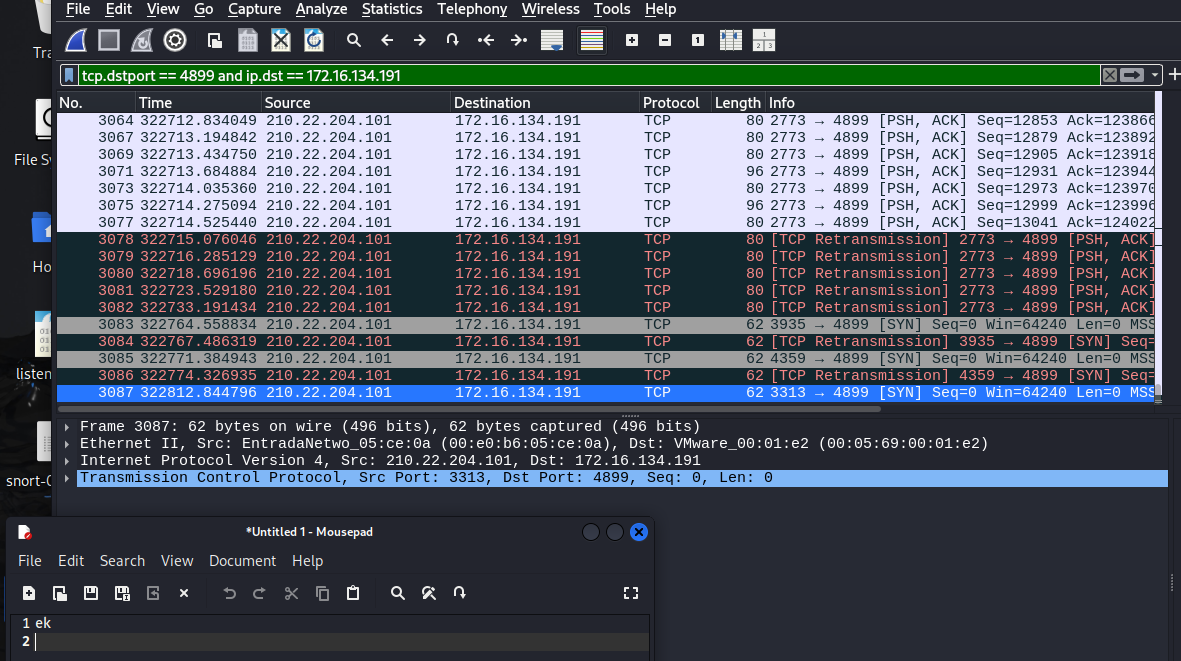Toggle Mousepad fullscreen mode
The width and height of the screenshot is (1181, 661).
631,593
